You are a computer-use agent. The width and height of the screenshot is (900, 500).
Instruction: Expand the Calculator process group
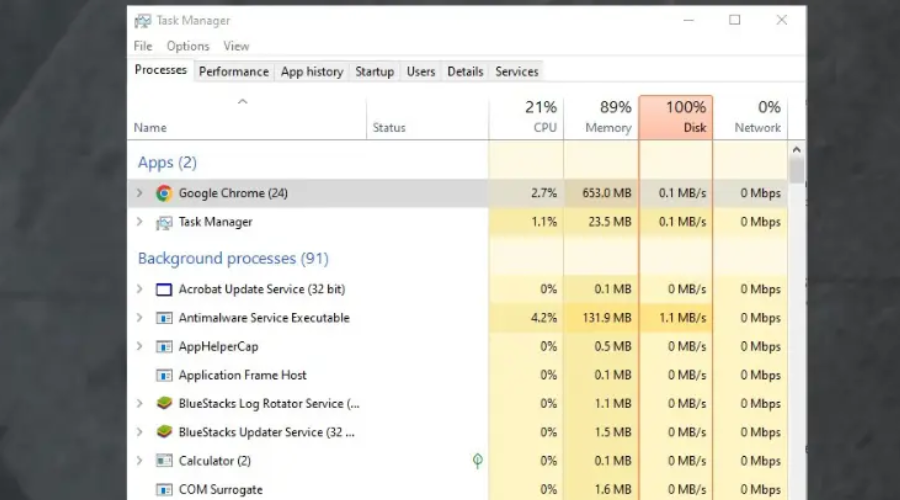(x=140, y=461)
